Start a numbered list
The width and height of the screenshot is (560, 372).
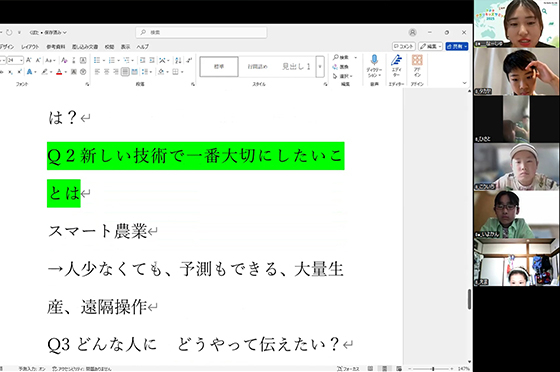point(112,60)
